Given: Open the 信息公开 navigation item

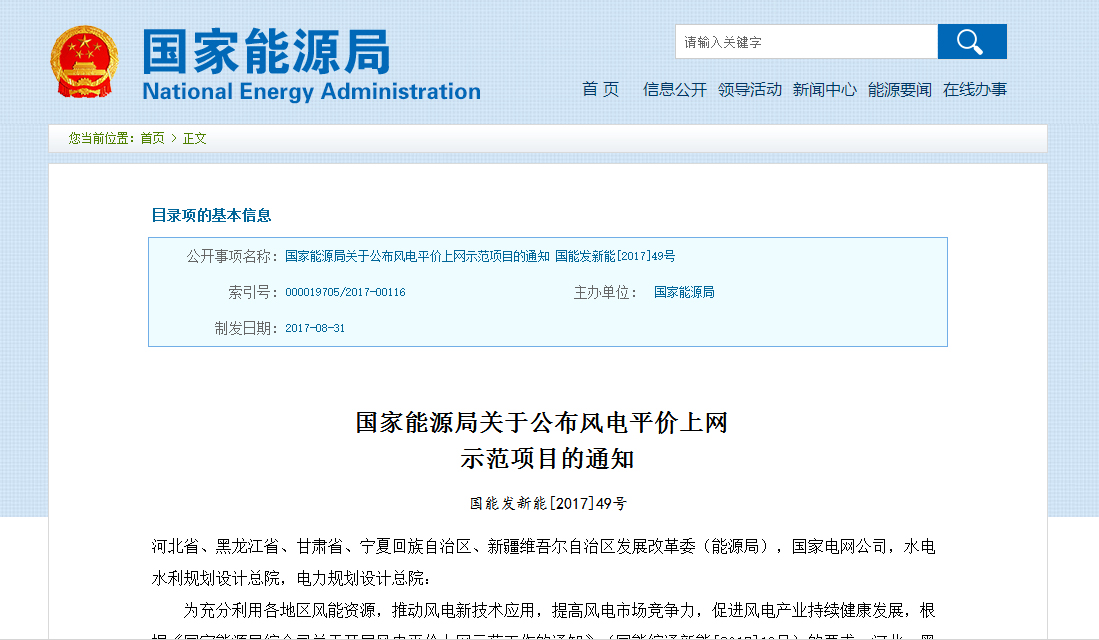Looking at the screenshot, I should pyautogui.click(x=674, y=89).
